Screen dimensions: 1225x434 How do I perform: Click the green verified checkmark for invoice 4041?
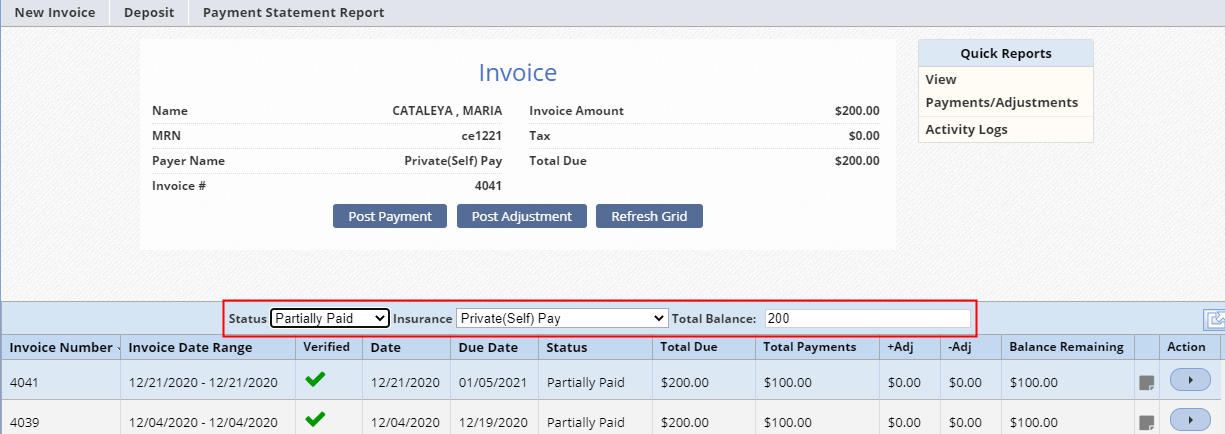click(x=315, y=380)
